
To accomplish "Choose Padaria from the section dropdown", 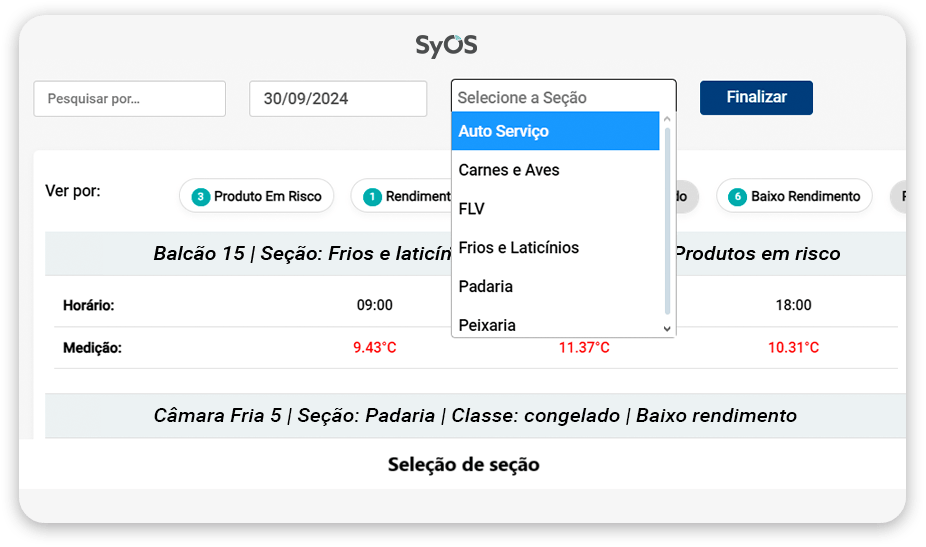I will pos(555,286).
